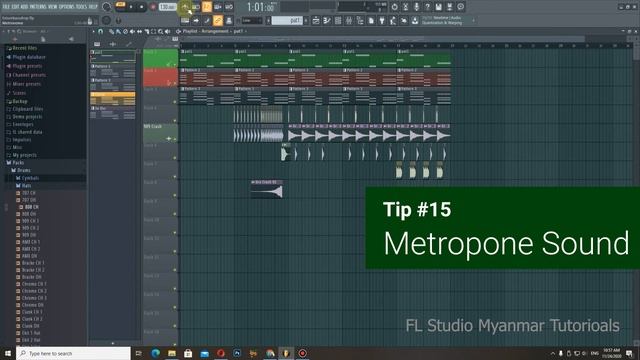The image size is (640, 360).
Task: Click the stamp tool icon in toolbar
Action: (229, 20)
